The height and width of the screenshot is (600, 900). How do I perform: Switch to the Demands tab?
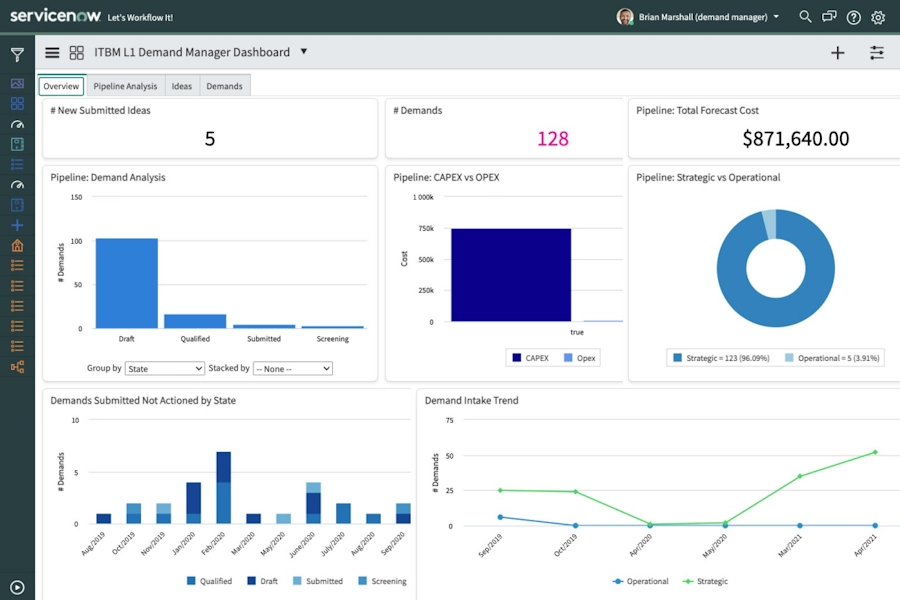[x=224, y=86]
